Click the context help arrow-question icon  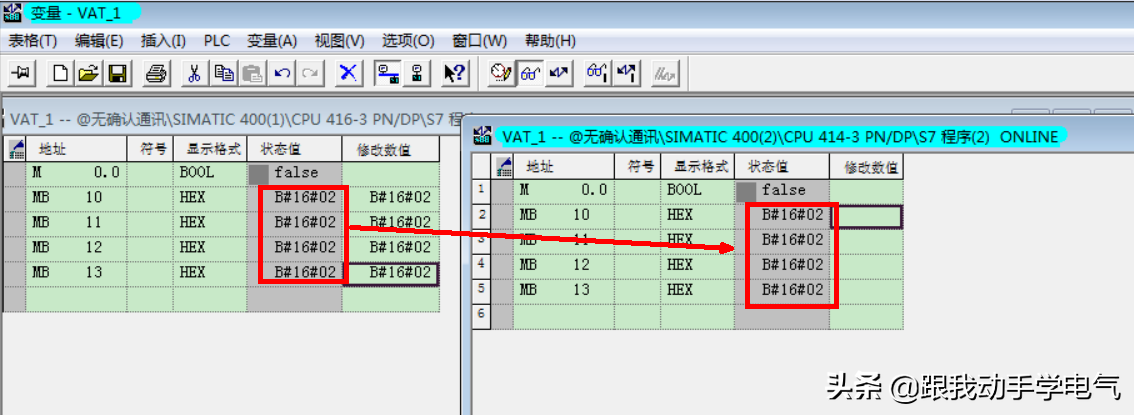[x=455, y=73]
